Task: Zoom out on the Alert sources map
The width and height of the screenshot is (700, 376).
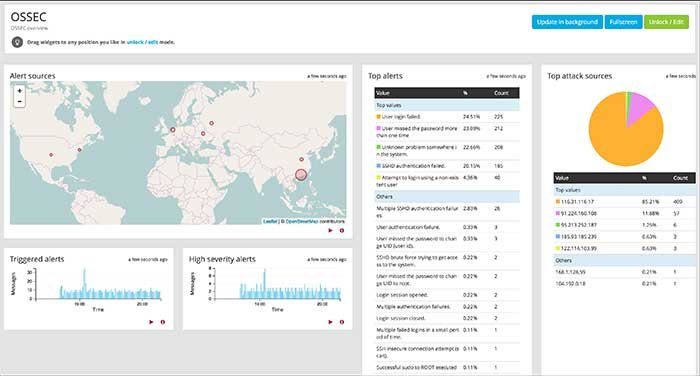Action: click(x=19, y=101)
